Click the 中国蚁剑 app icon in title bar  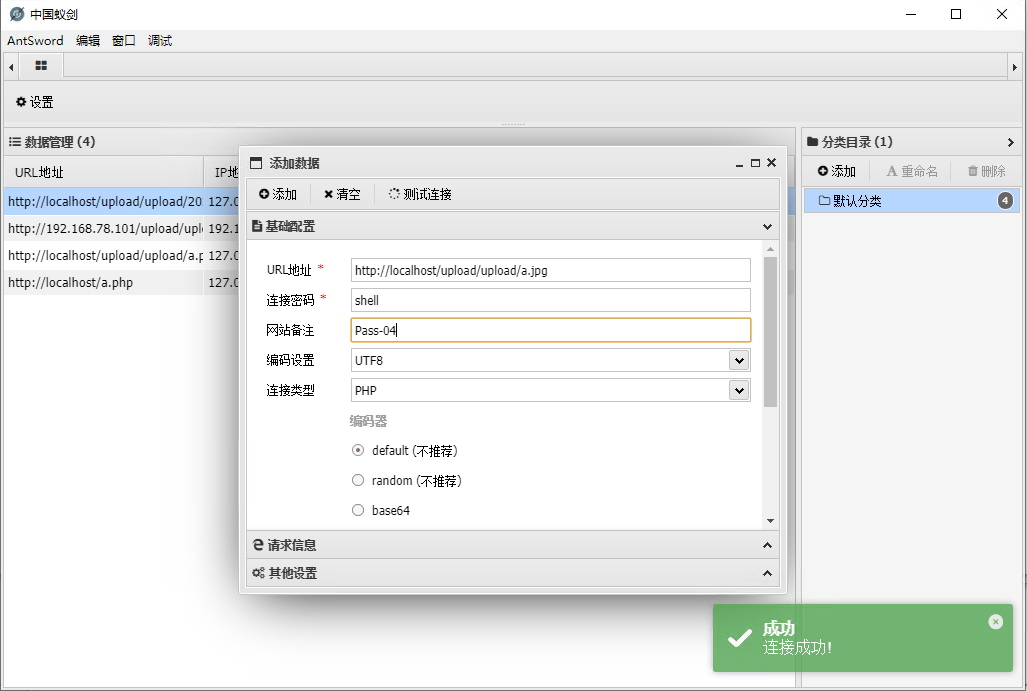coord(17,14)
